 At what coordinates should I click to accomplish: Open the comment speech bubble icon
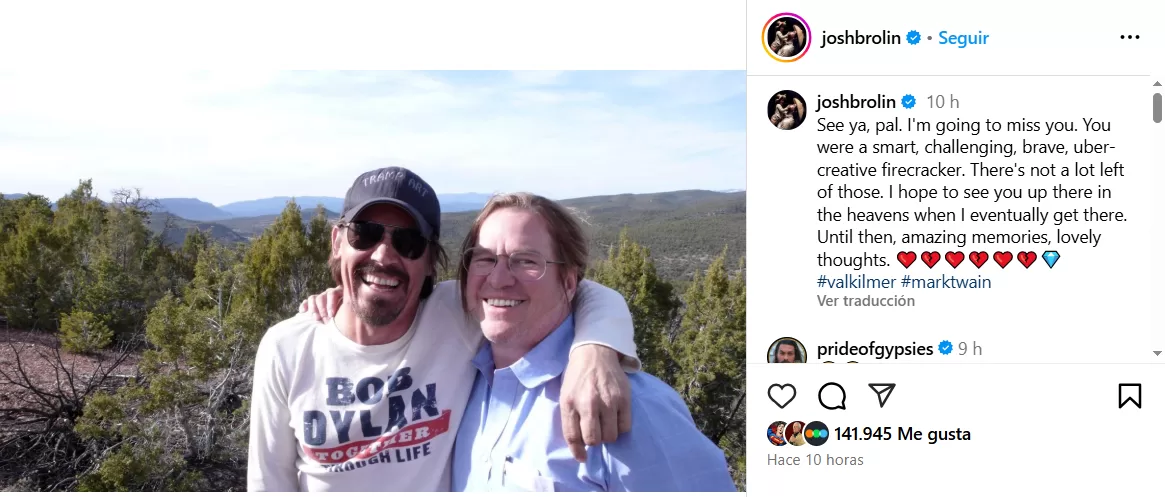(x=832, y=396)
